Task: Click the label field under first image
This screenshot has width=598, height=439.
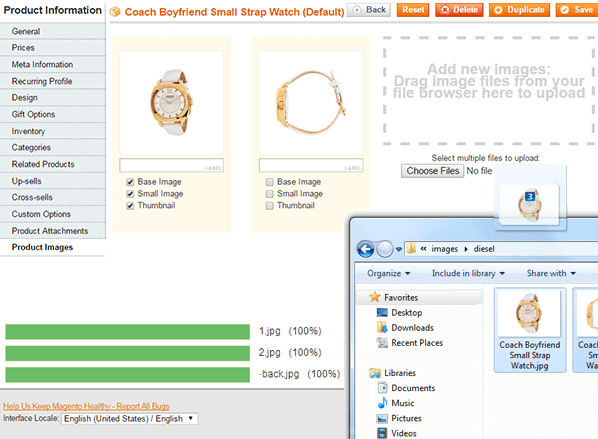Action: click(172, 166)
